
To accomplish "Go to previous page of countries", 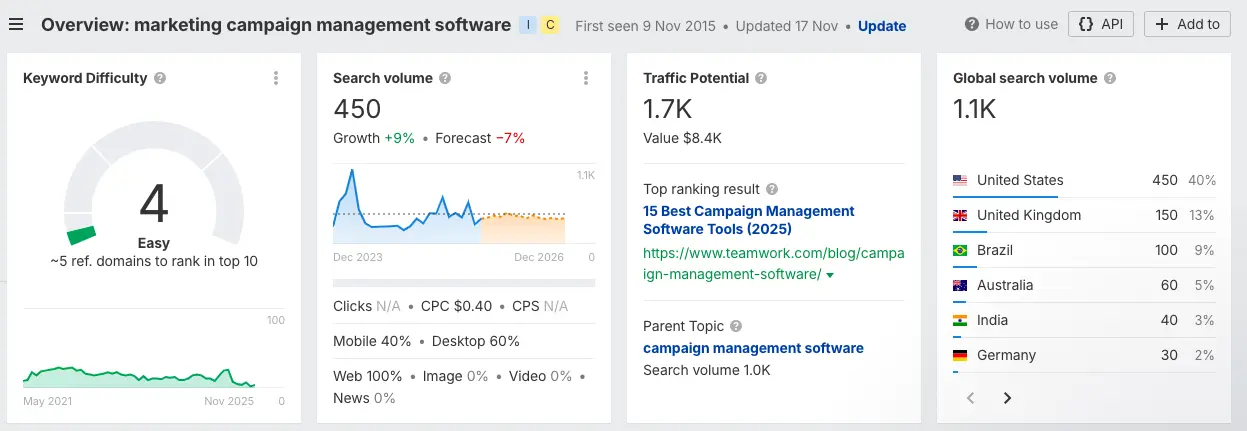I will [970, 398].
